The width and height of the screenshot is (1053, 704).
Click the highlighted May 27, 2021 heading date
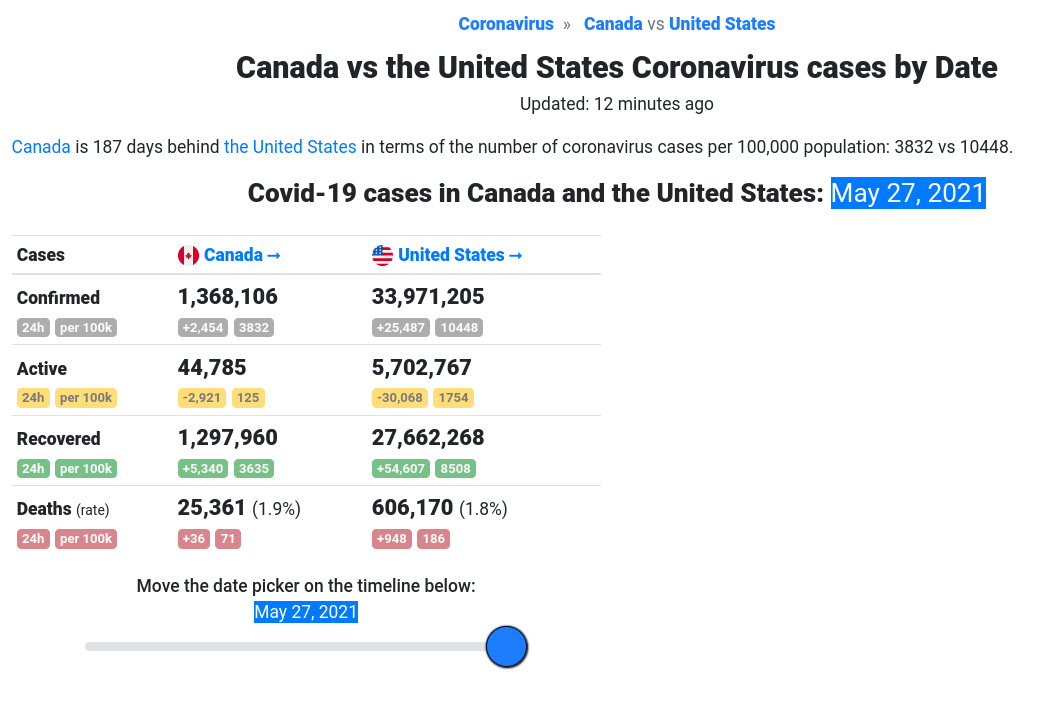tap(908, 193)
